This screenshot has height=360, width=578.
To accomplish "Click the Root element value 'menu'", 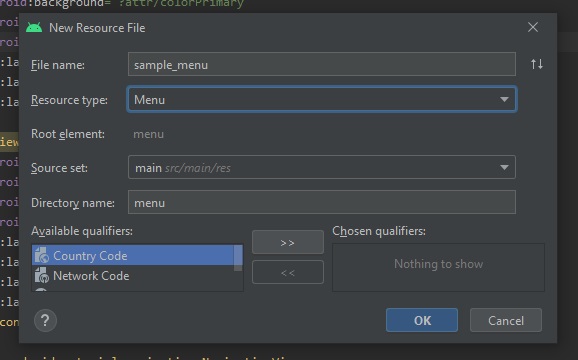I will (149, 134).
